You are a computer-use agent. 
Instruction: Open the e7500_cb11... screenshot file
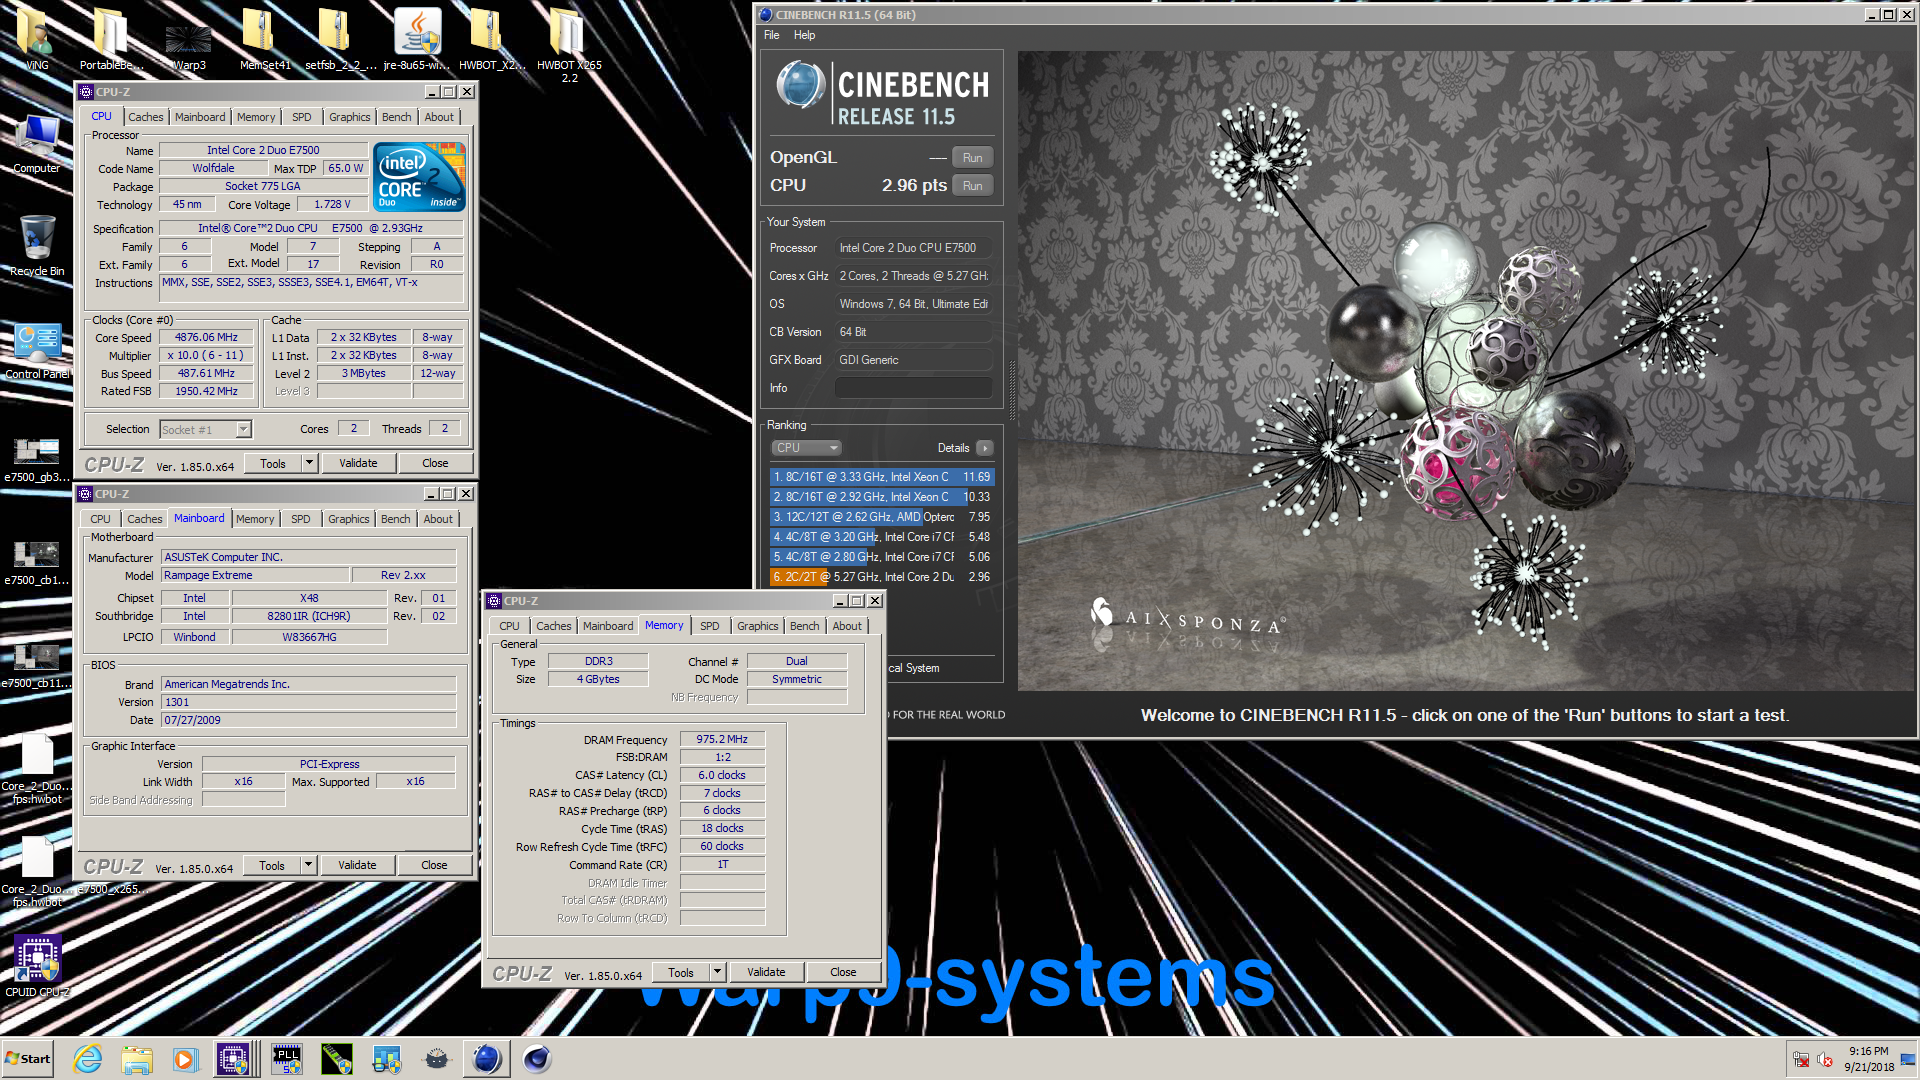37,664
